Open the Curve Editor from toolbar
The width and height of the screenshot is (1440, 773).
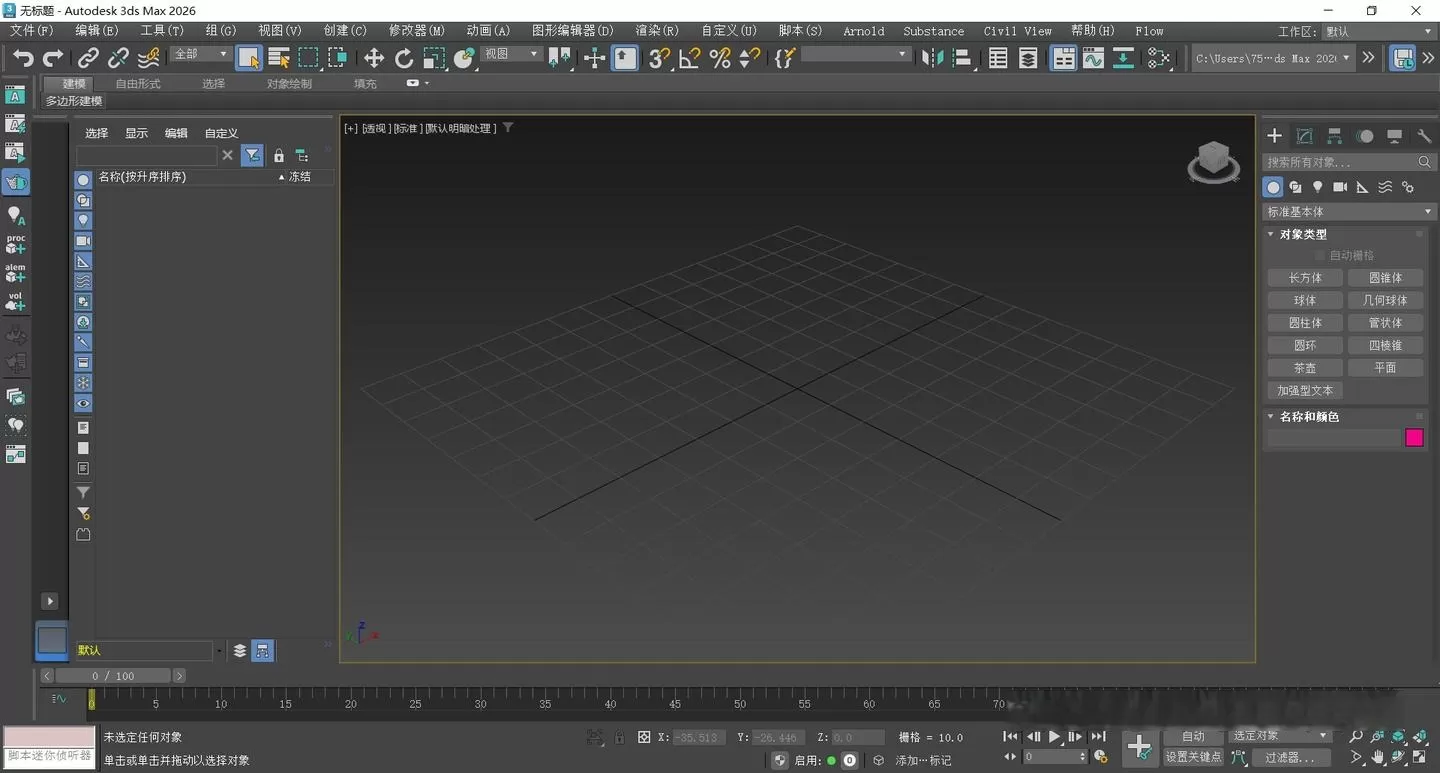(1093, 58)
